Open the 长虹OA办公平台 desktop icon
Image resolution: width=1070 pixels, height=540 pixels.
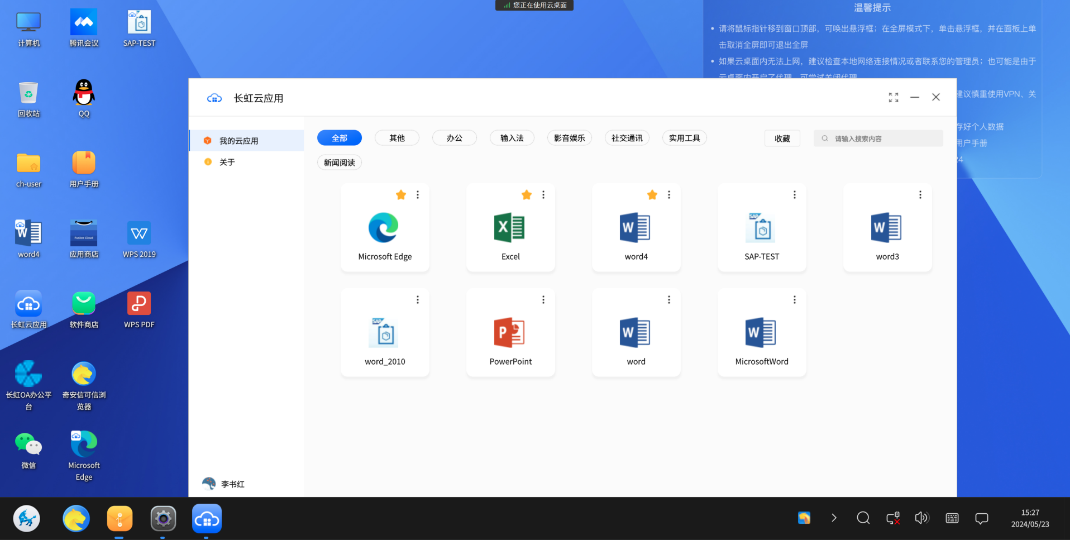29,386
